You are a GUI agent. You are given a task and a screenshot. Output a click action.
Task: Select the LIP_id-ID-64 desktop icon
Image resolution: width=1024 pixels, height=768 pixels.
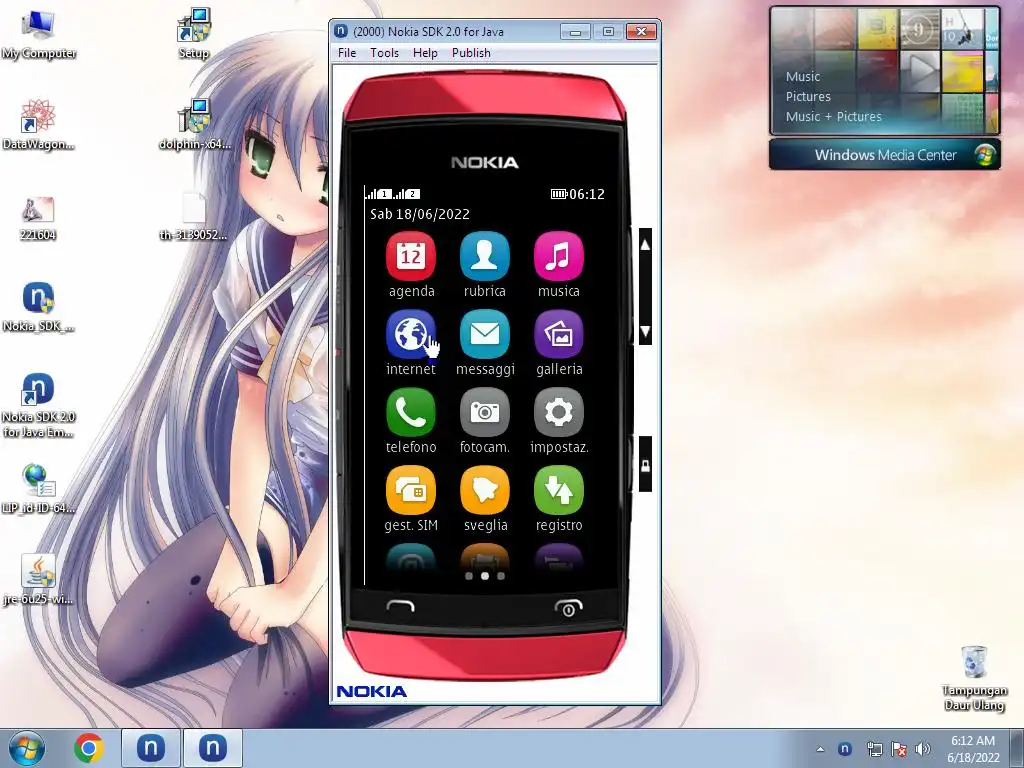click(38, 488)
